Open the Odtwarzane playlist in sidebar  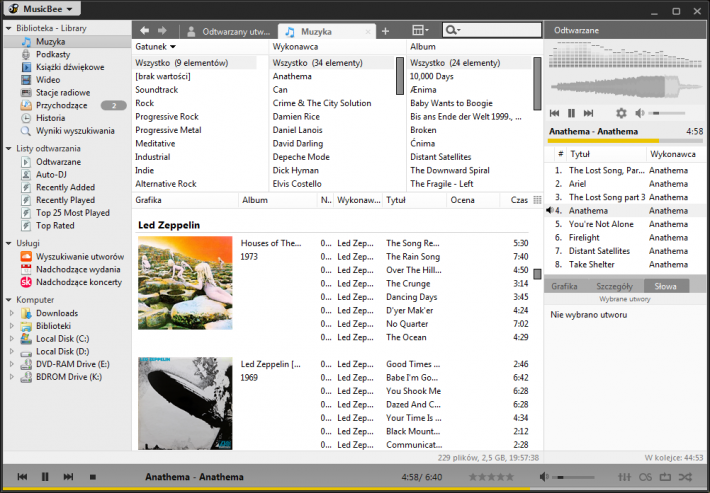pos(58,162)
